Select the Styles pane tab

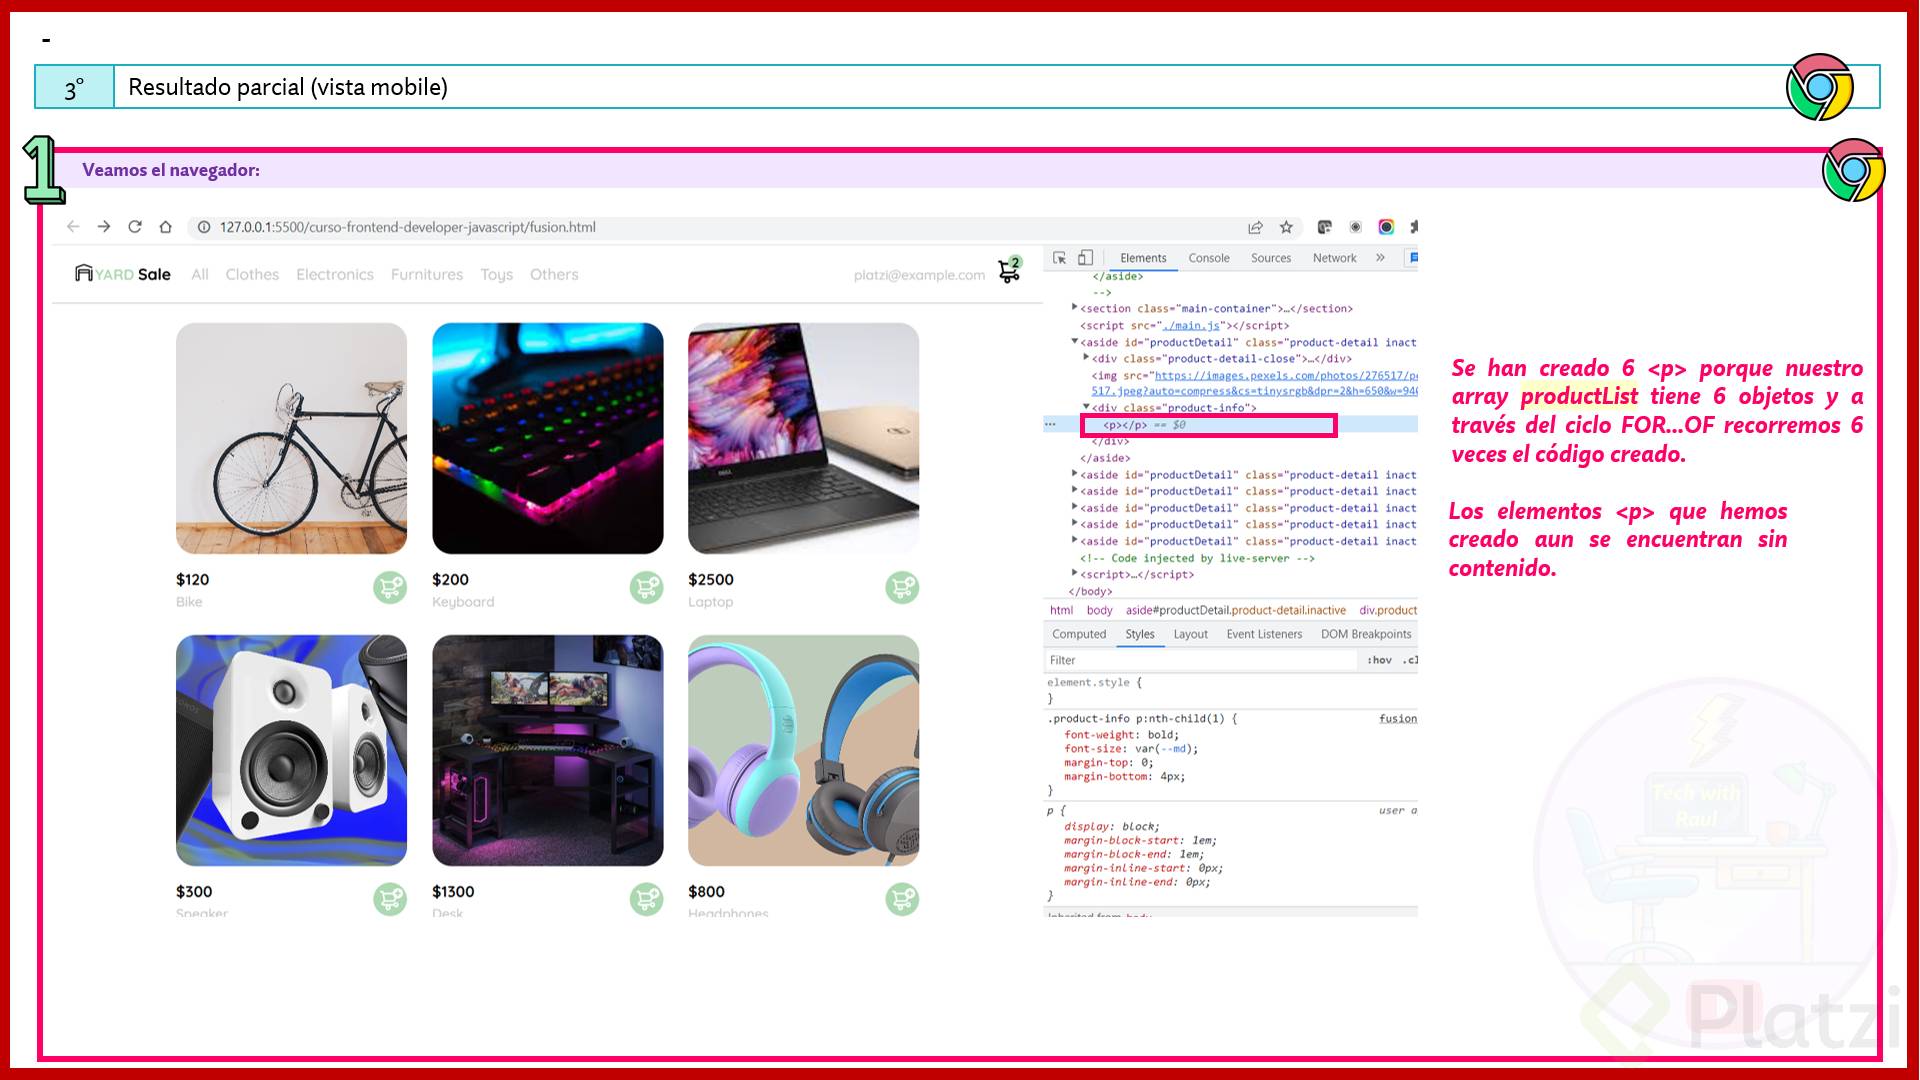tap(1140, 634)
